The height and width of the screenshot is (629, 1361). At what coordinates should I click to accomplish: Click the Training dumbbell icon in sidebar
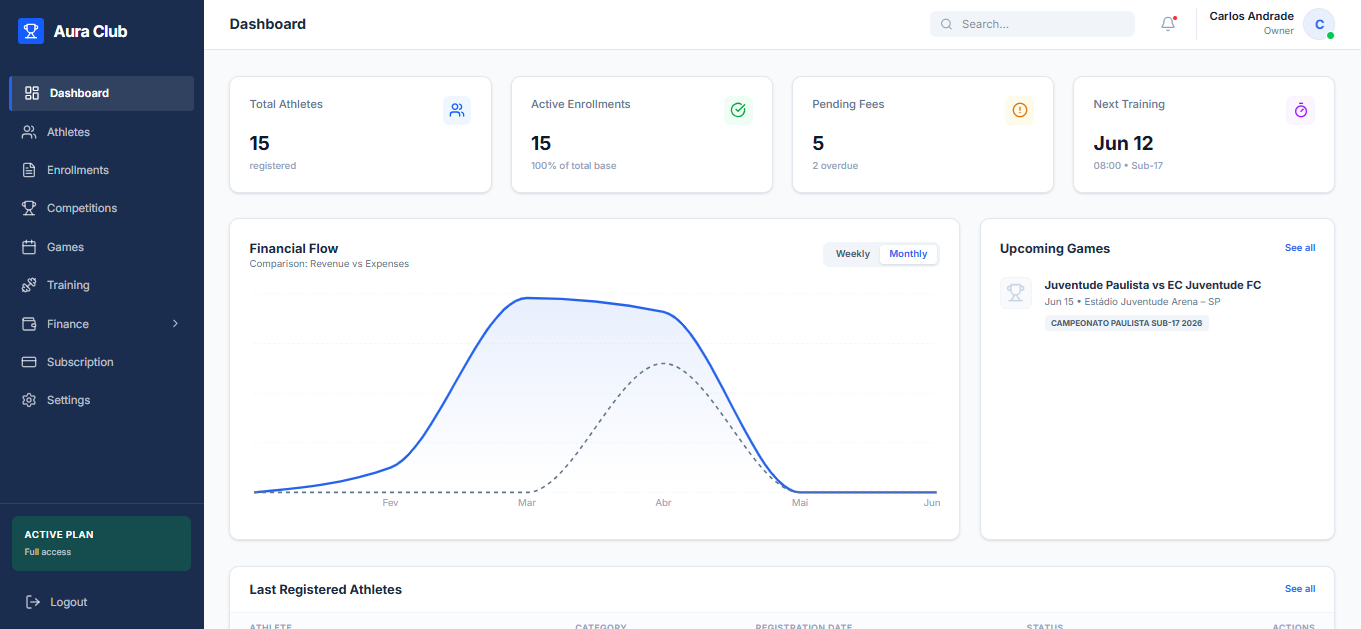point(29,285)
